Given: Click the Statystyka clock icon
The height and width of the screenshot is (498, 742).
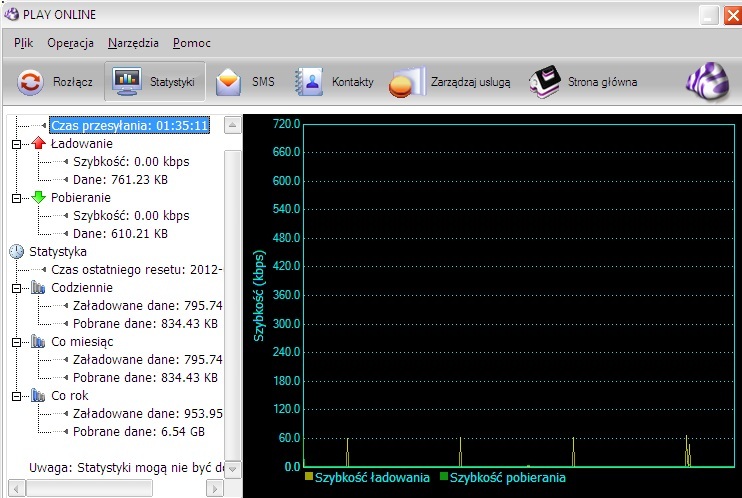Looking at the screenshot, I should tap(17, 251).
